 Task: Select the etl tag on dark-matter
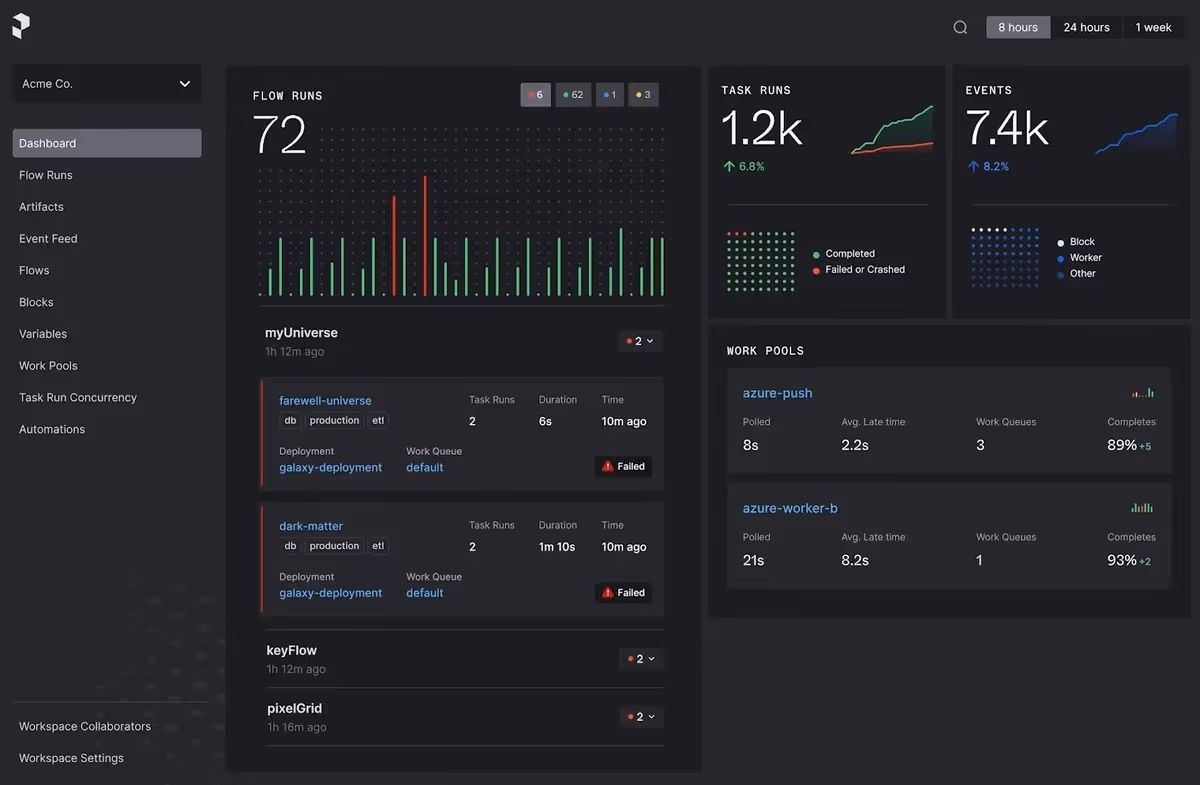pyautogui.click(x=378, y=546)
